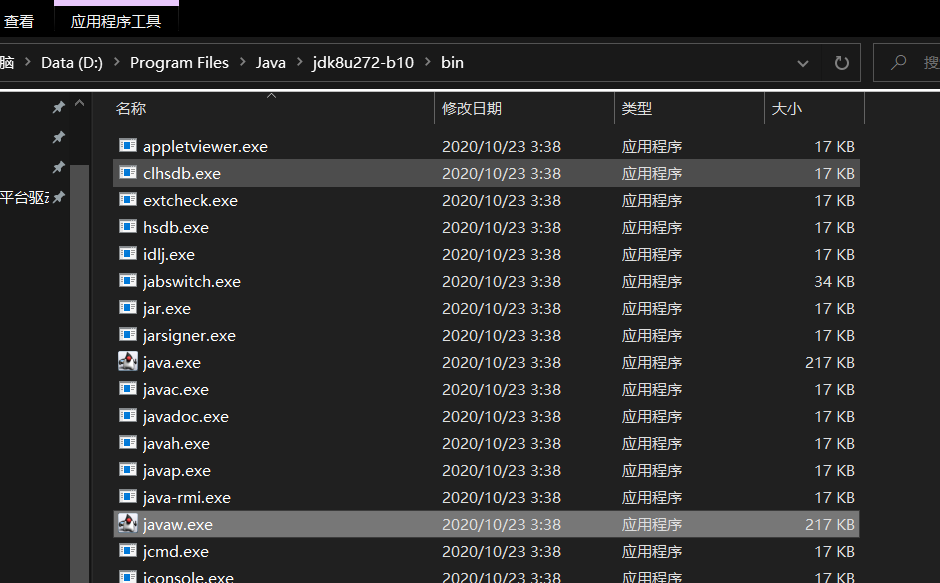The height and width of the screenshot is (583, 940).
Task: Sort by 名称 column header
Action: click(131, 109)
